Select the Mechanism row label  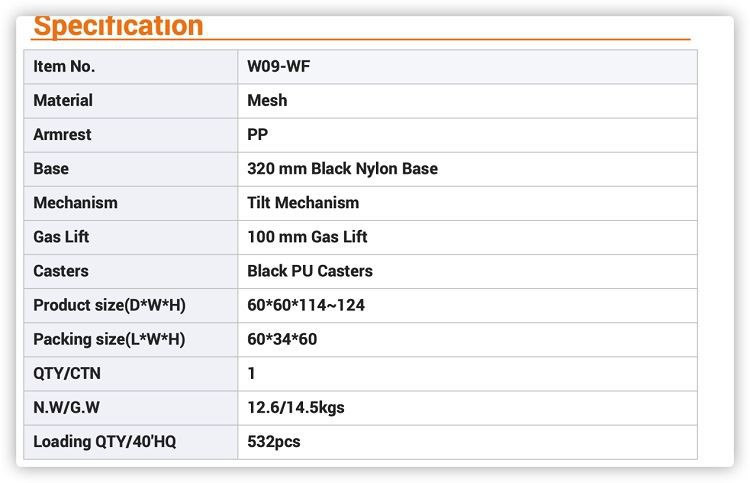pos(75,202)
